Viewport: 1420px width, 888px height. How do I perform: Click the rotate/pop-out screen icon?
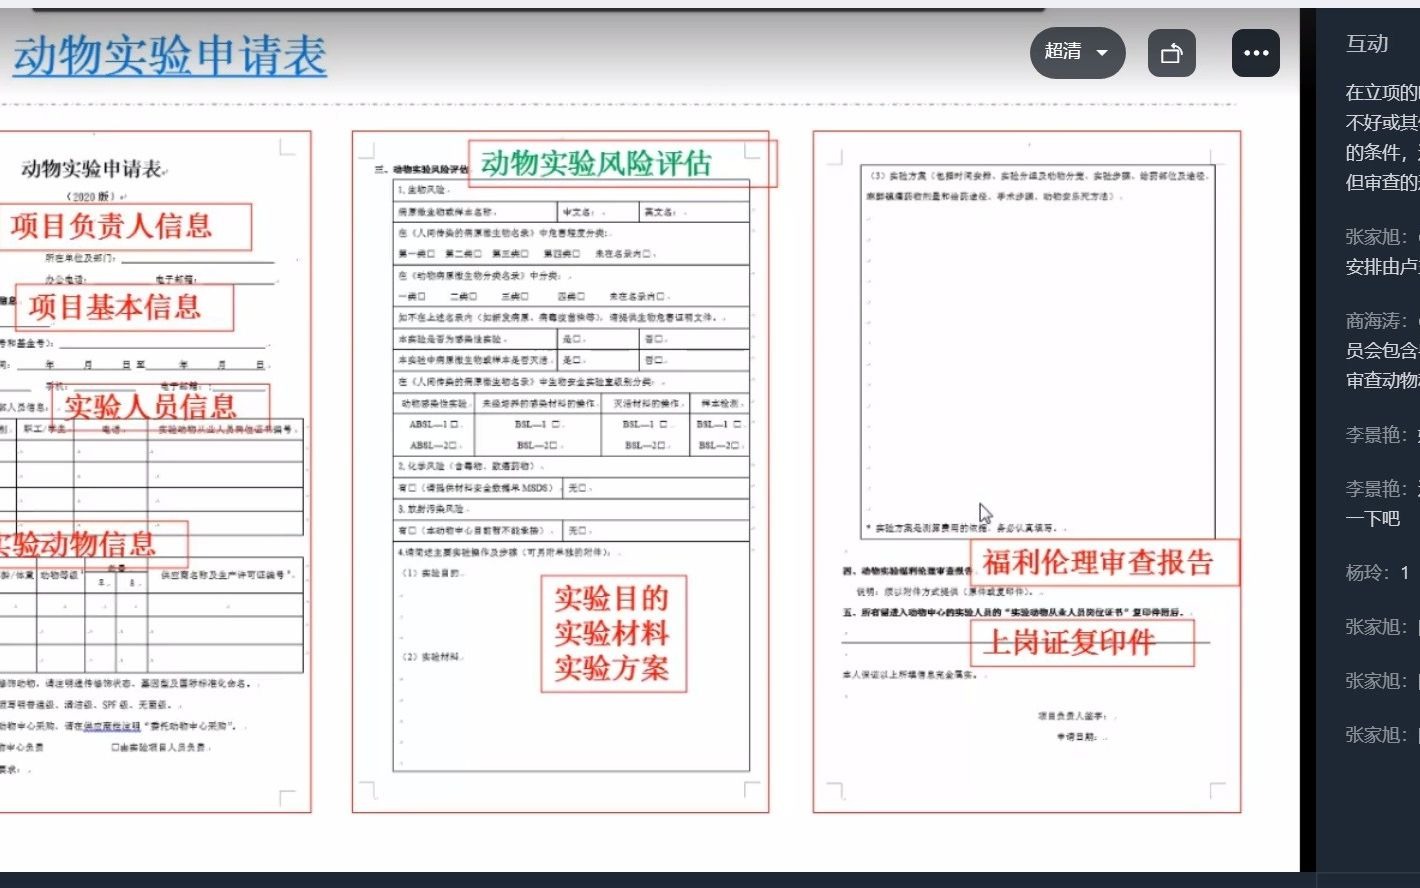coord(1171,53)
